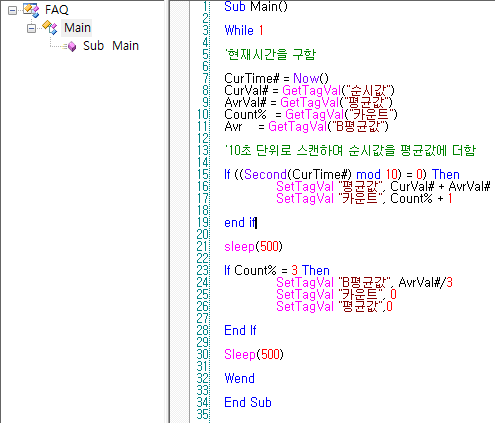Click the lowercase sleep(500) call on line 21

tap(253, 246)
